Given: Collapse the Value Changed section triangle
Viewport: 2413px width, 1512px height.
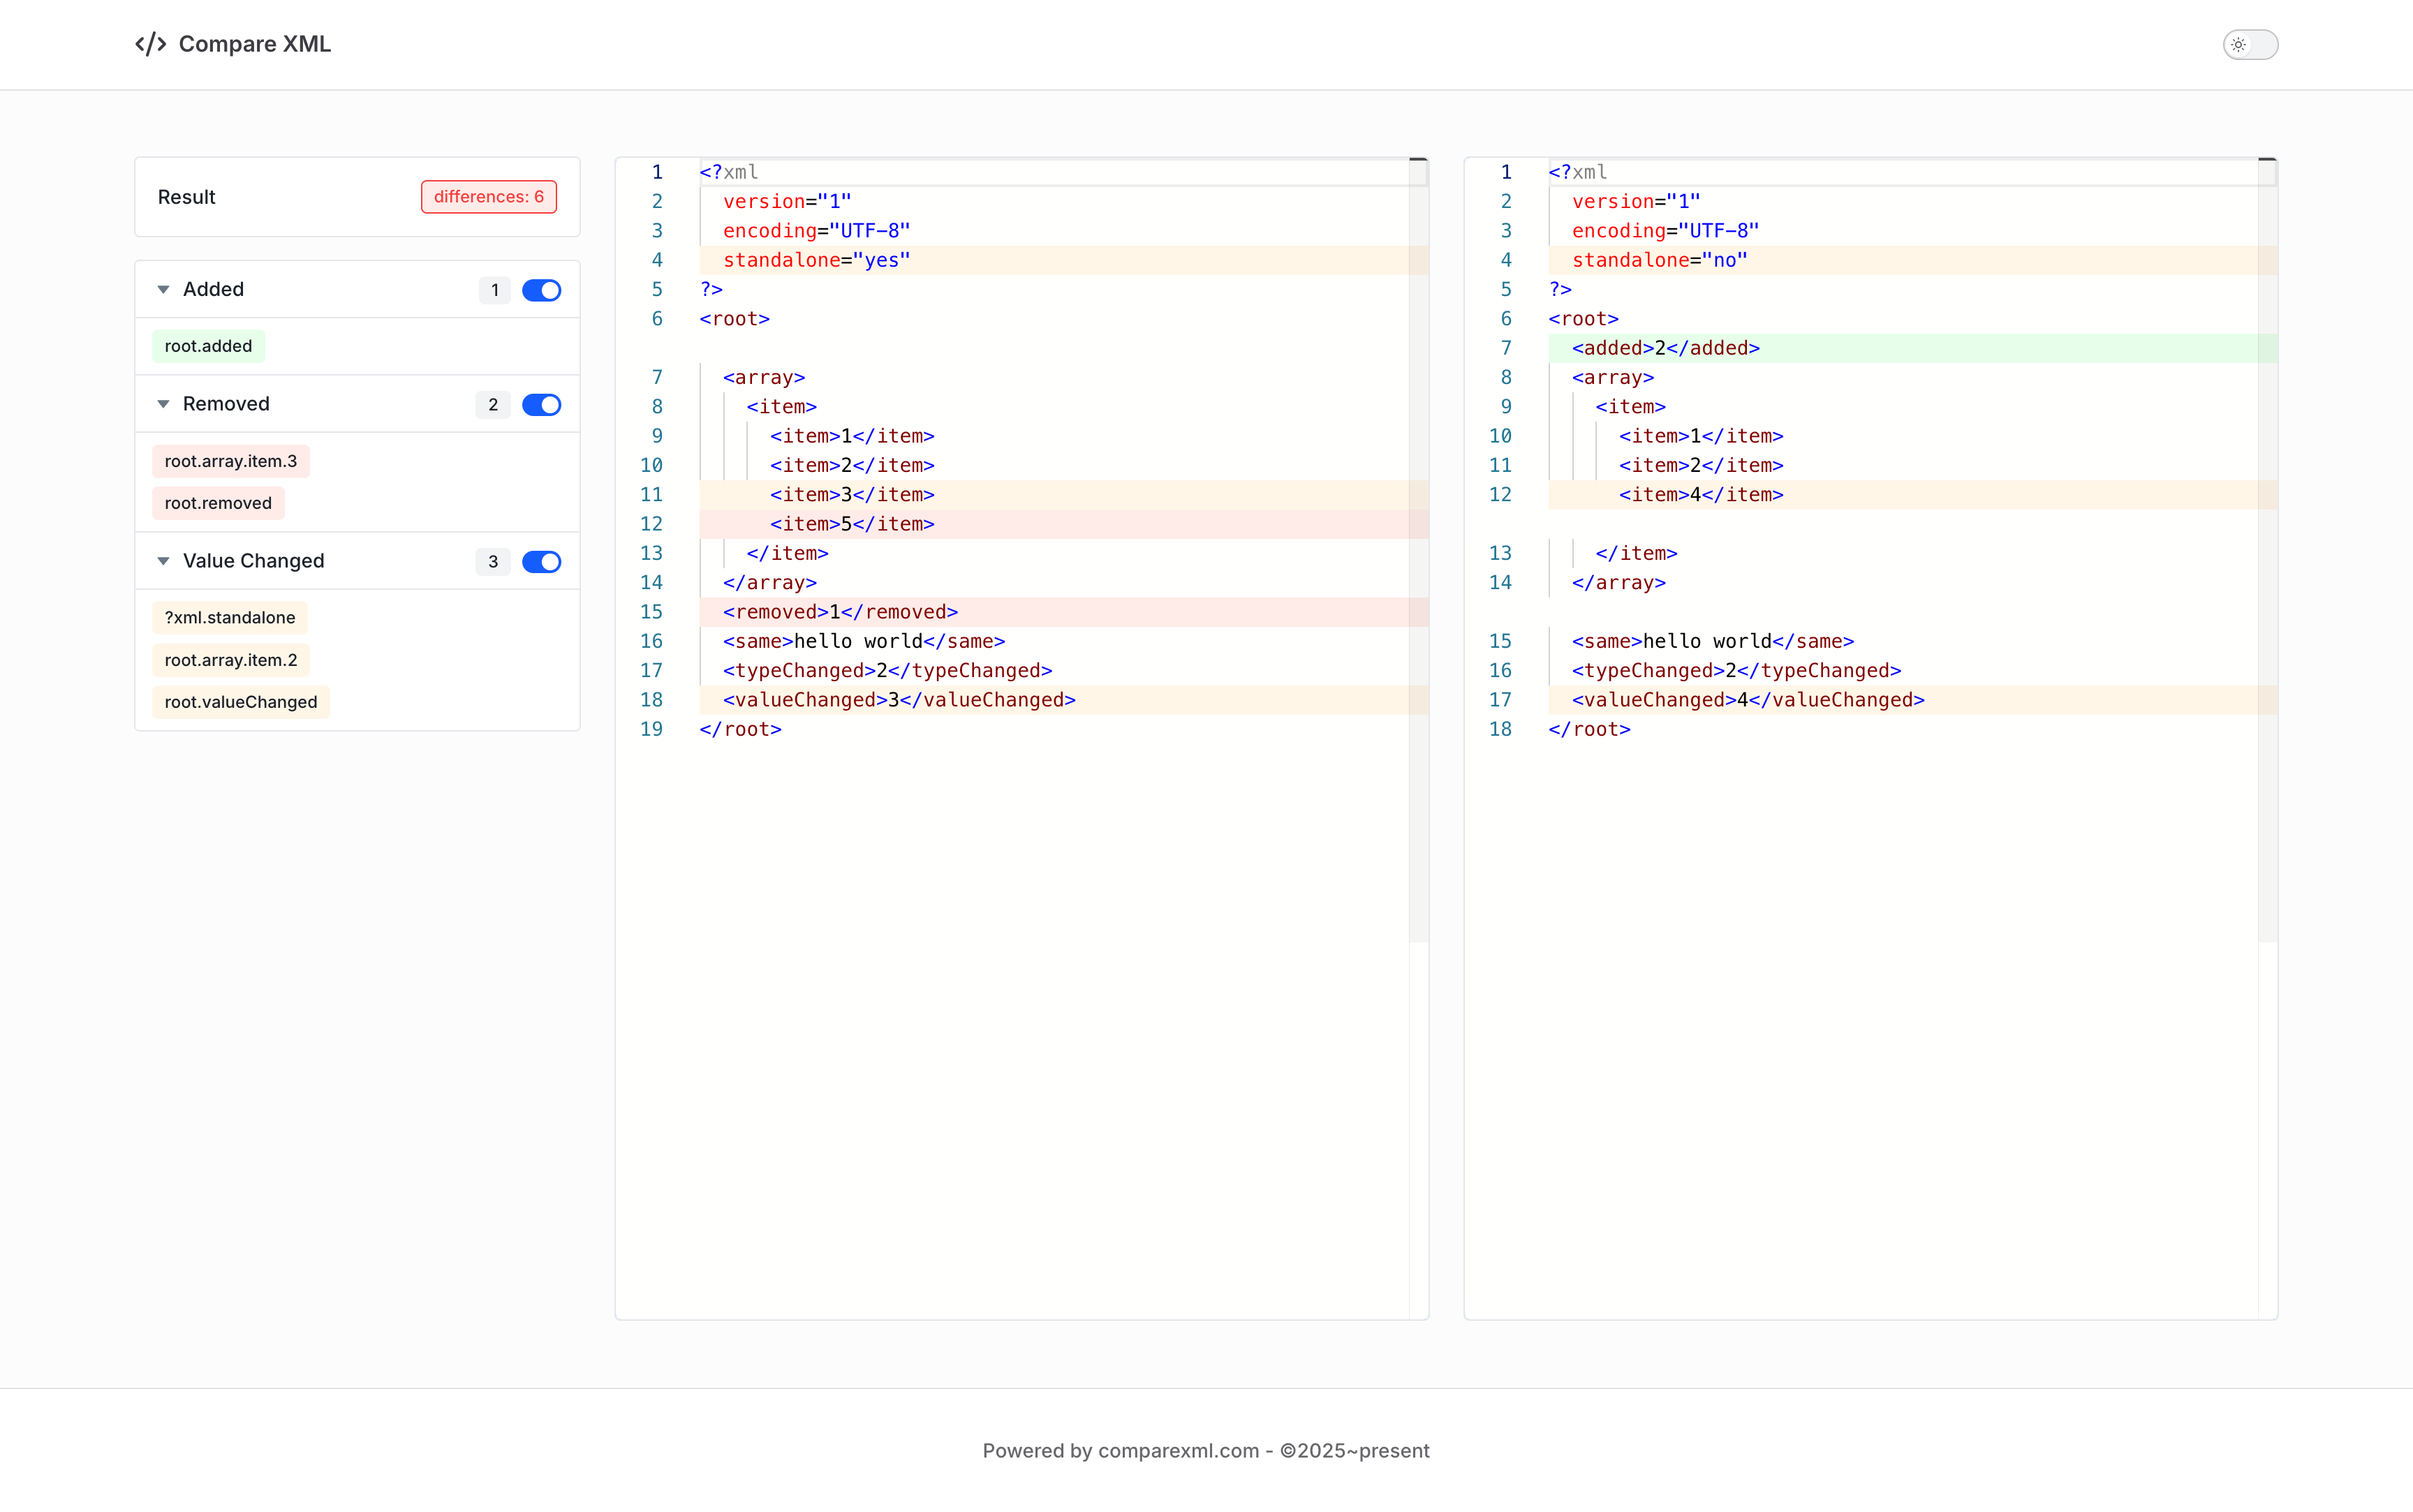Looking at the screenshot, I should 163,561.
